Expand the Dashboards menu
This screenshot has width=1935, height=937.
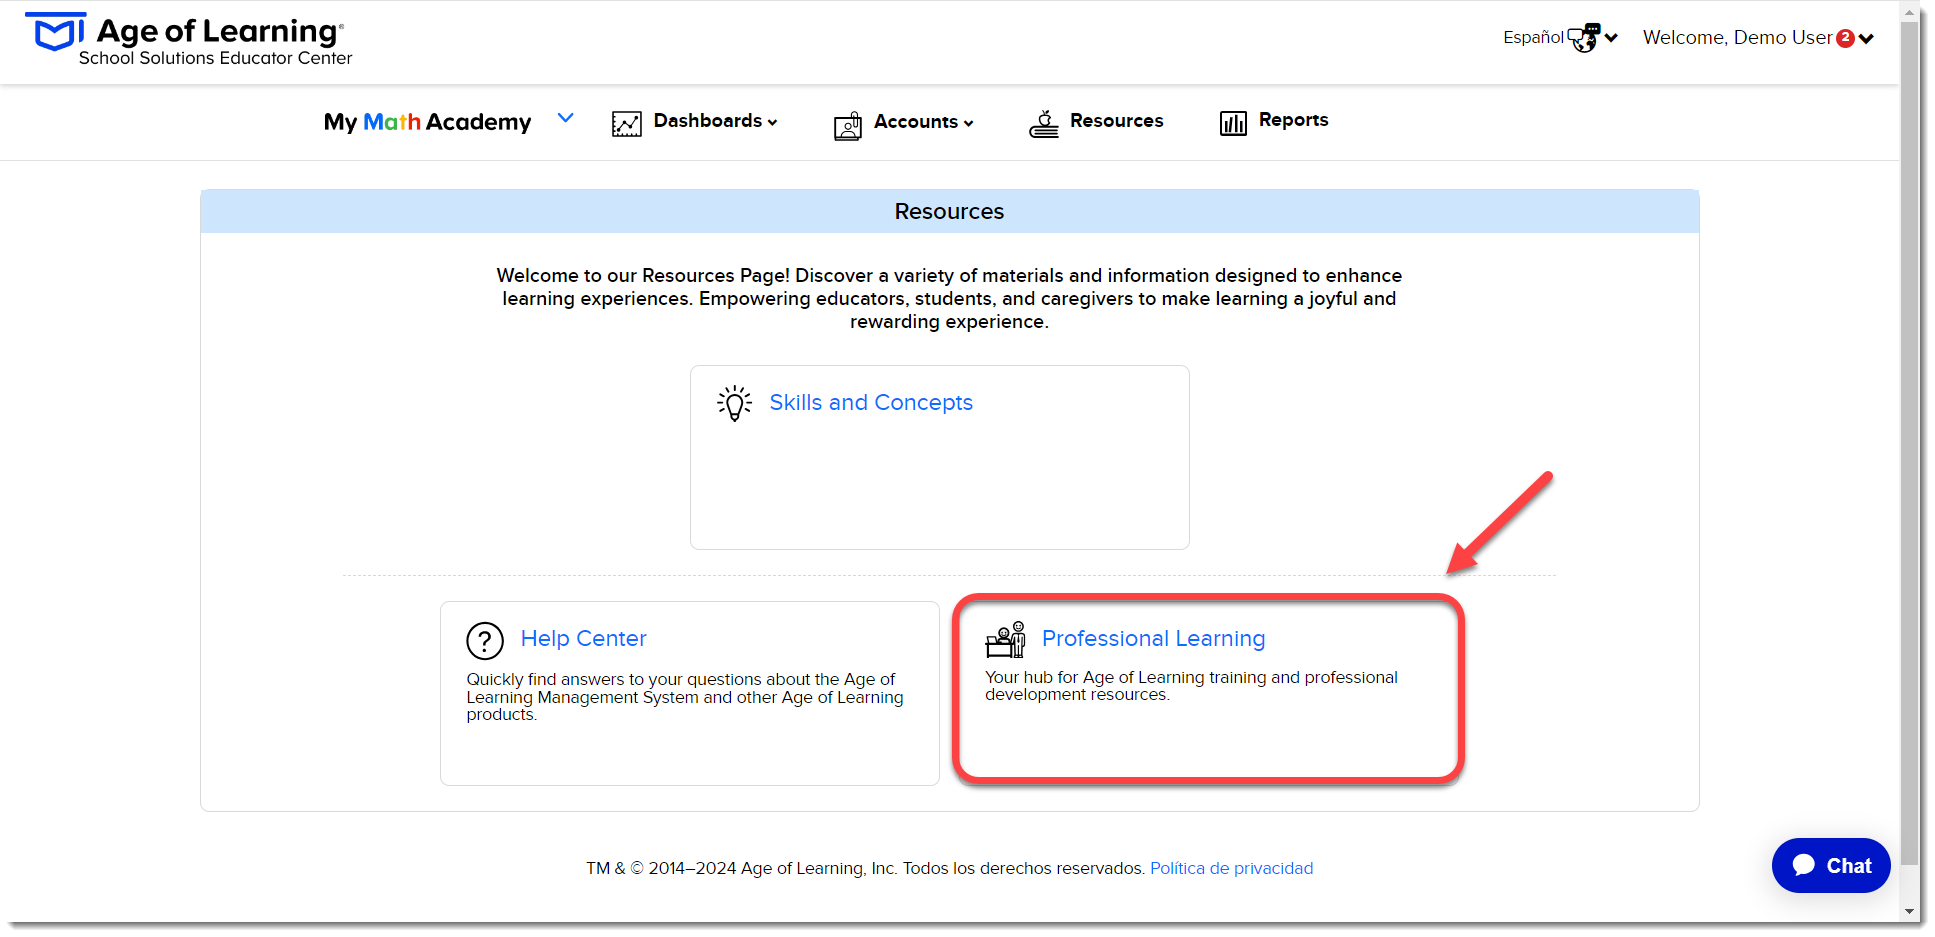pyautogui.click(x=715, y=121)
